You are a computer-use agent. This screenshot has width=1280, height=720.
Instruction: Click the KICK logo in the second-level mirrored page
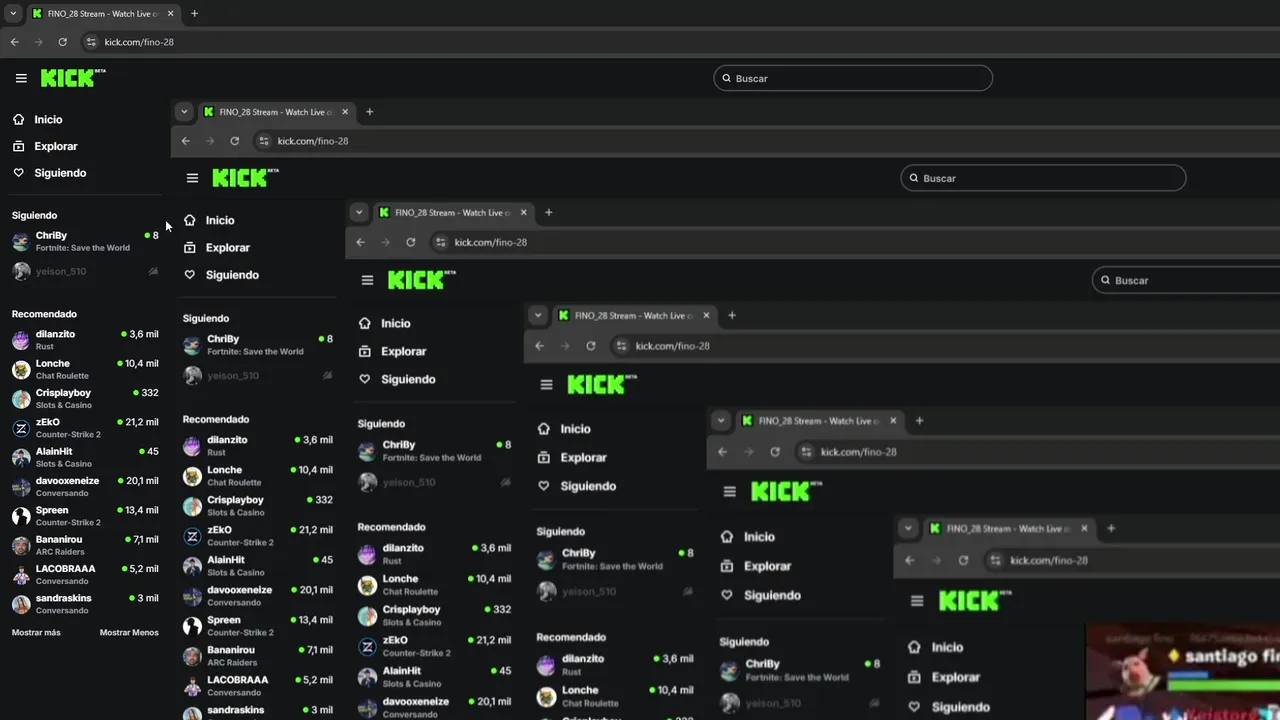(x=245, y=178)
